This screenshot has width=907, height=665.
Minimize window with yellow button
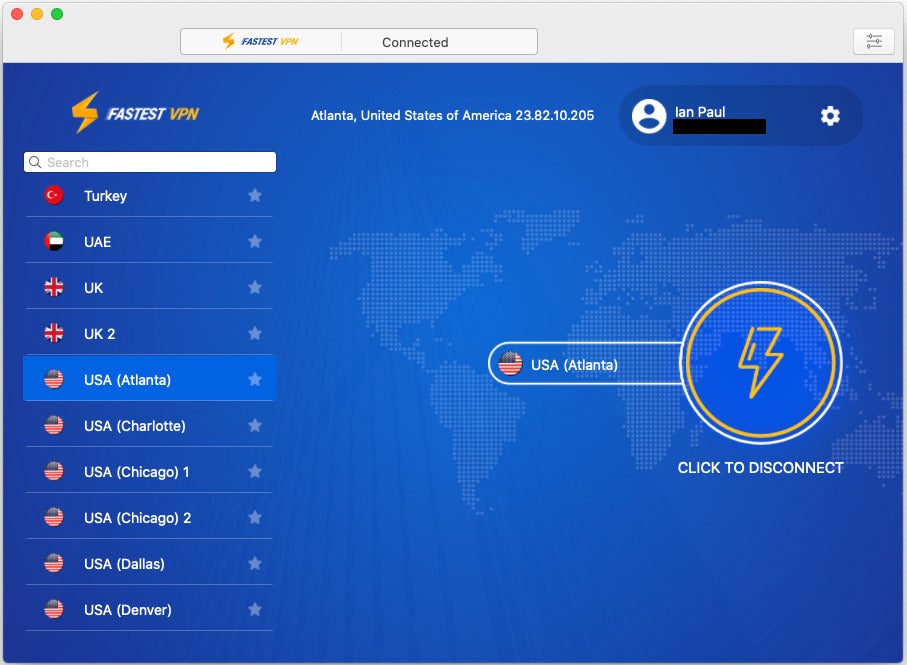pos(37,14)
